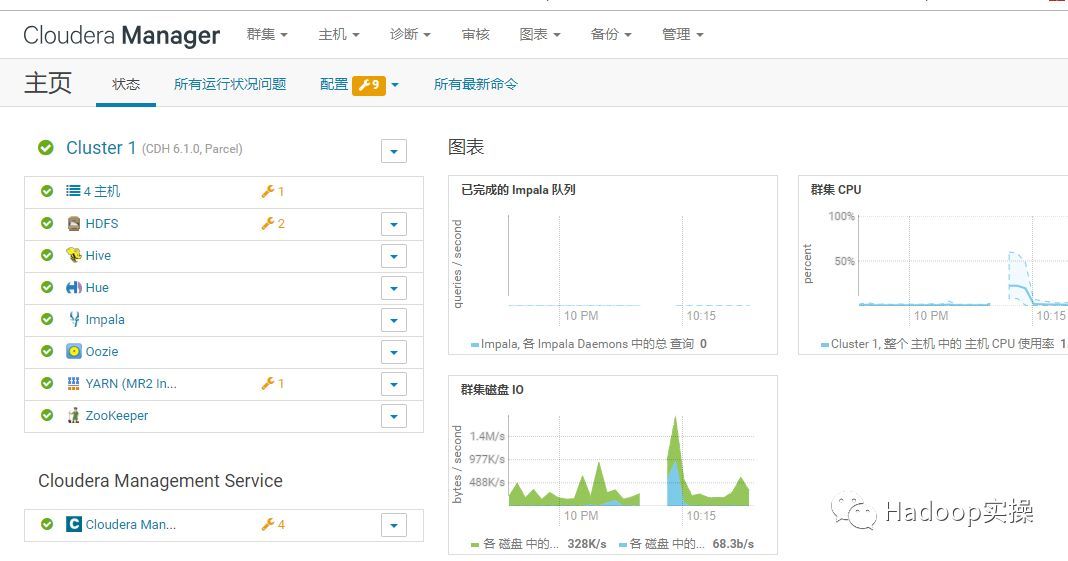
Task: Open the 群集 menu
Action: [x=266, y=34]
